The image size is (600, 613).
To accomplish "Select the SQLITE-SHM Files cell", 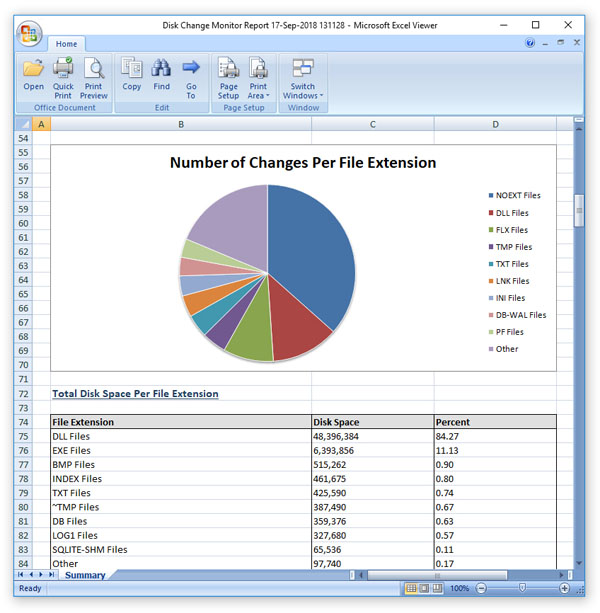I will click(181, 549).
